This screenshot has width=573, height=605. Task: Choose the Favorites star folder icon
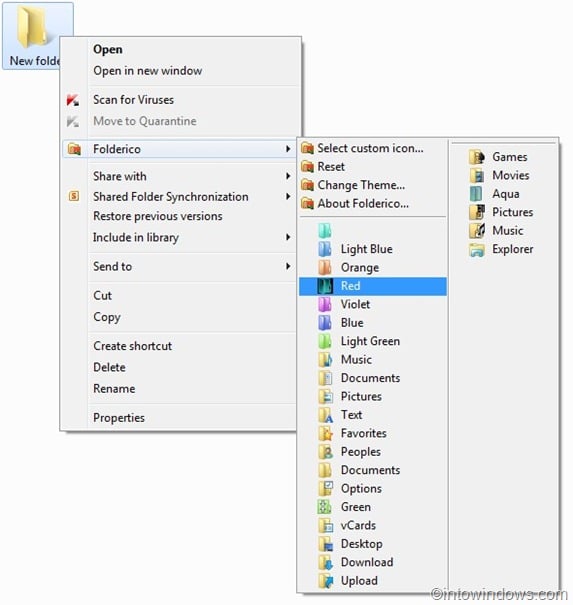tap(326, 434)
